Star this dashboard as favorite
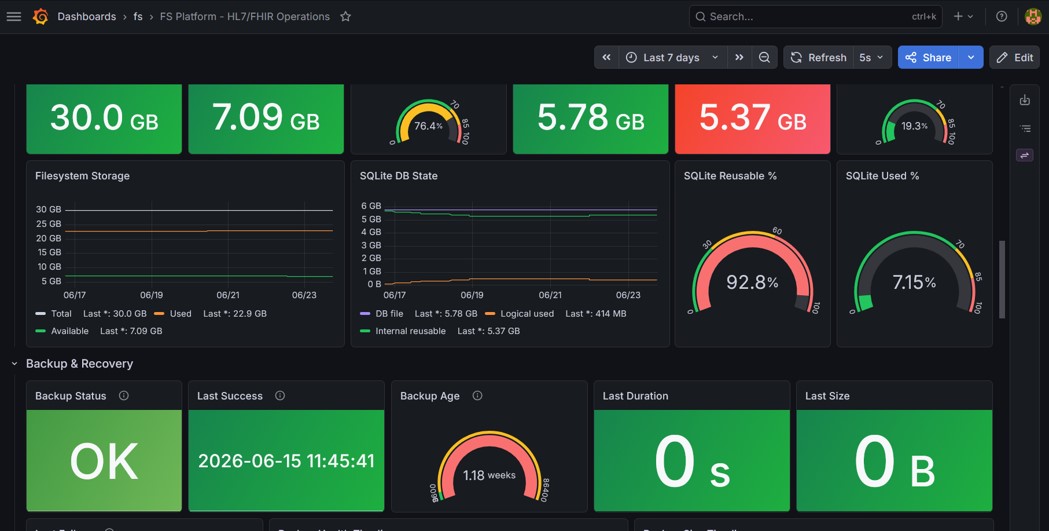This screenshot has width=1049, height=531. point(345,17)
